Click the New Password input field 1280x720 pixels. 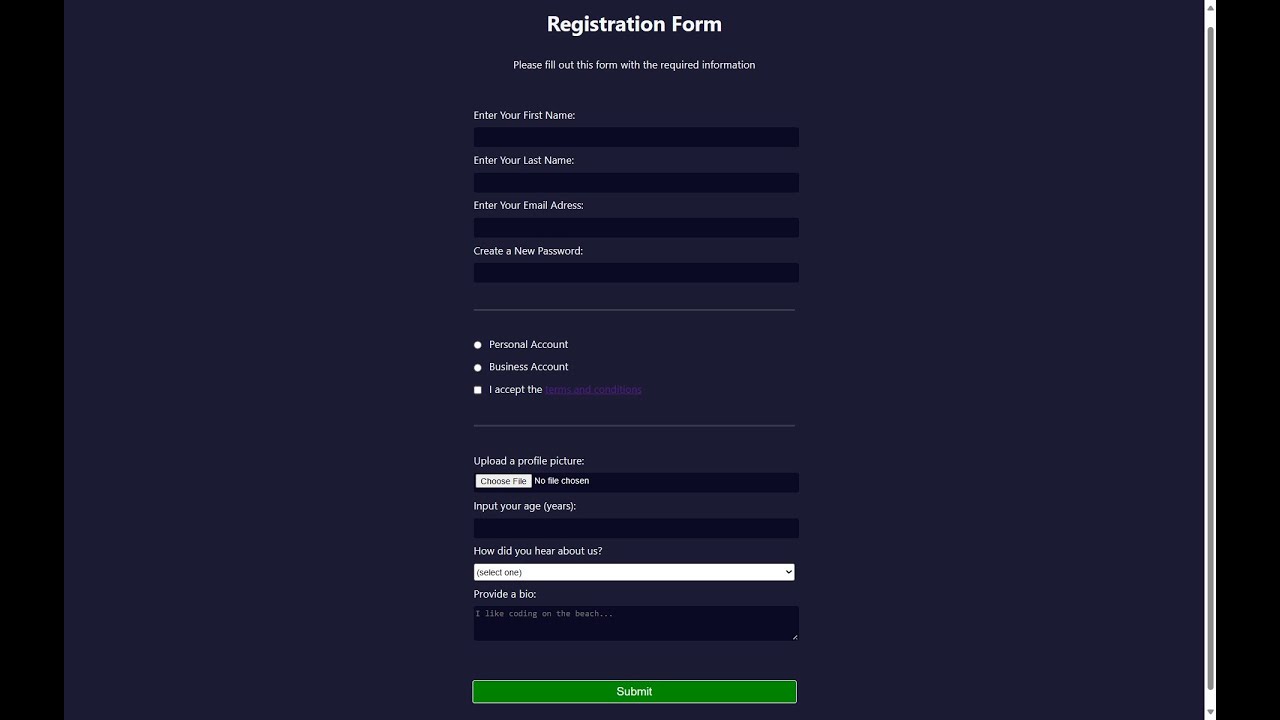(635, 273)
